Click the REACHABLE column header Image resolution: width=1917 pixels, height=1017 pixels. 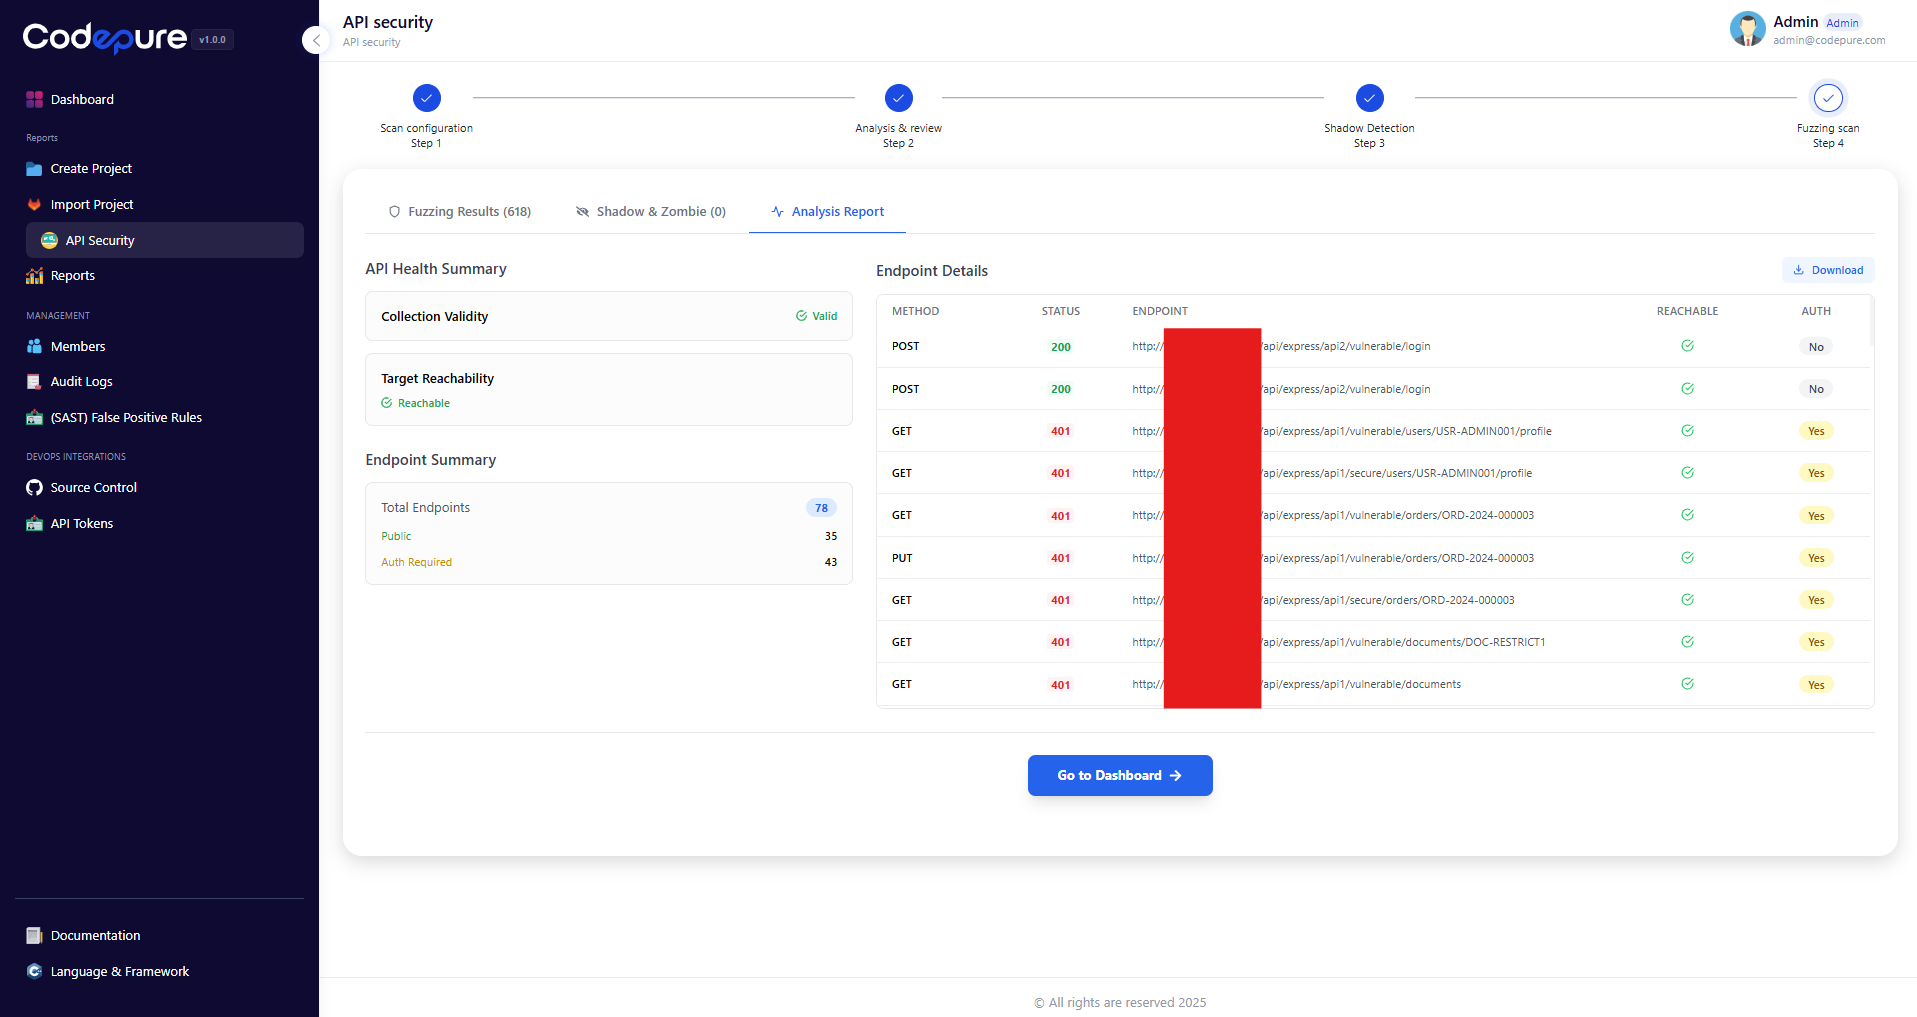pyautogui.click(x=1687, y=311)
